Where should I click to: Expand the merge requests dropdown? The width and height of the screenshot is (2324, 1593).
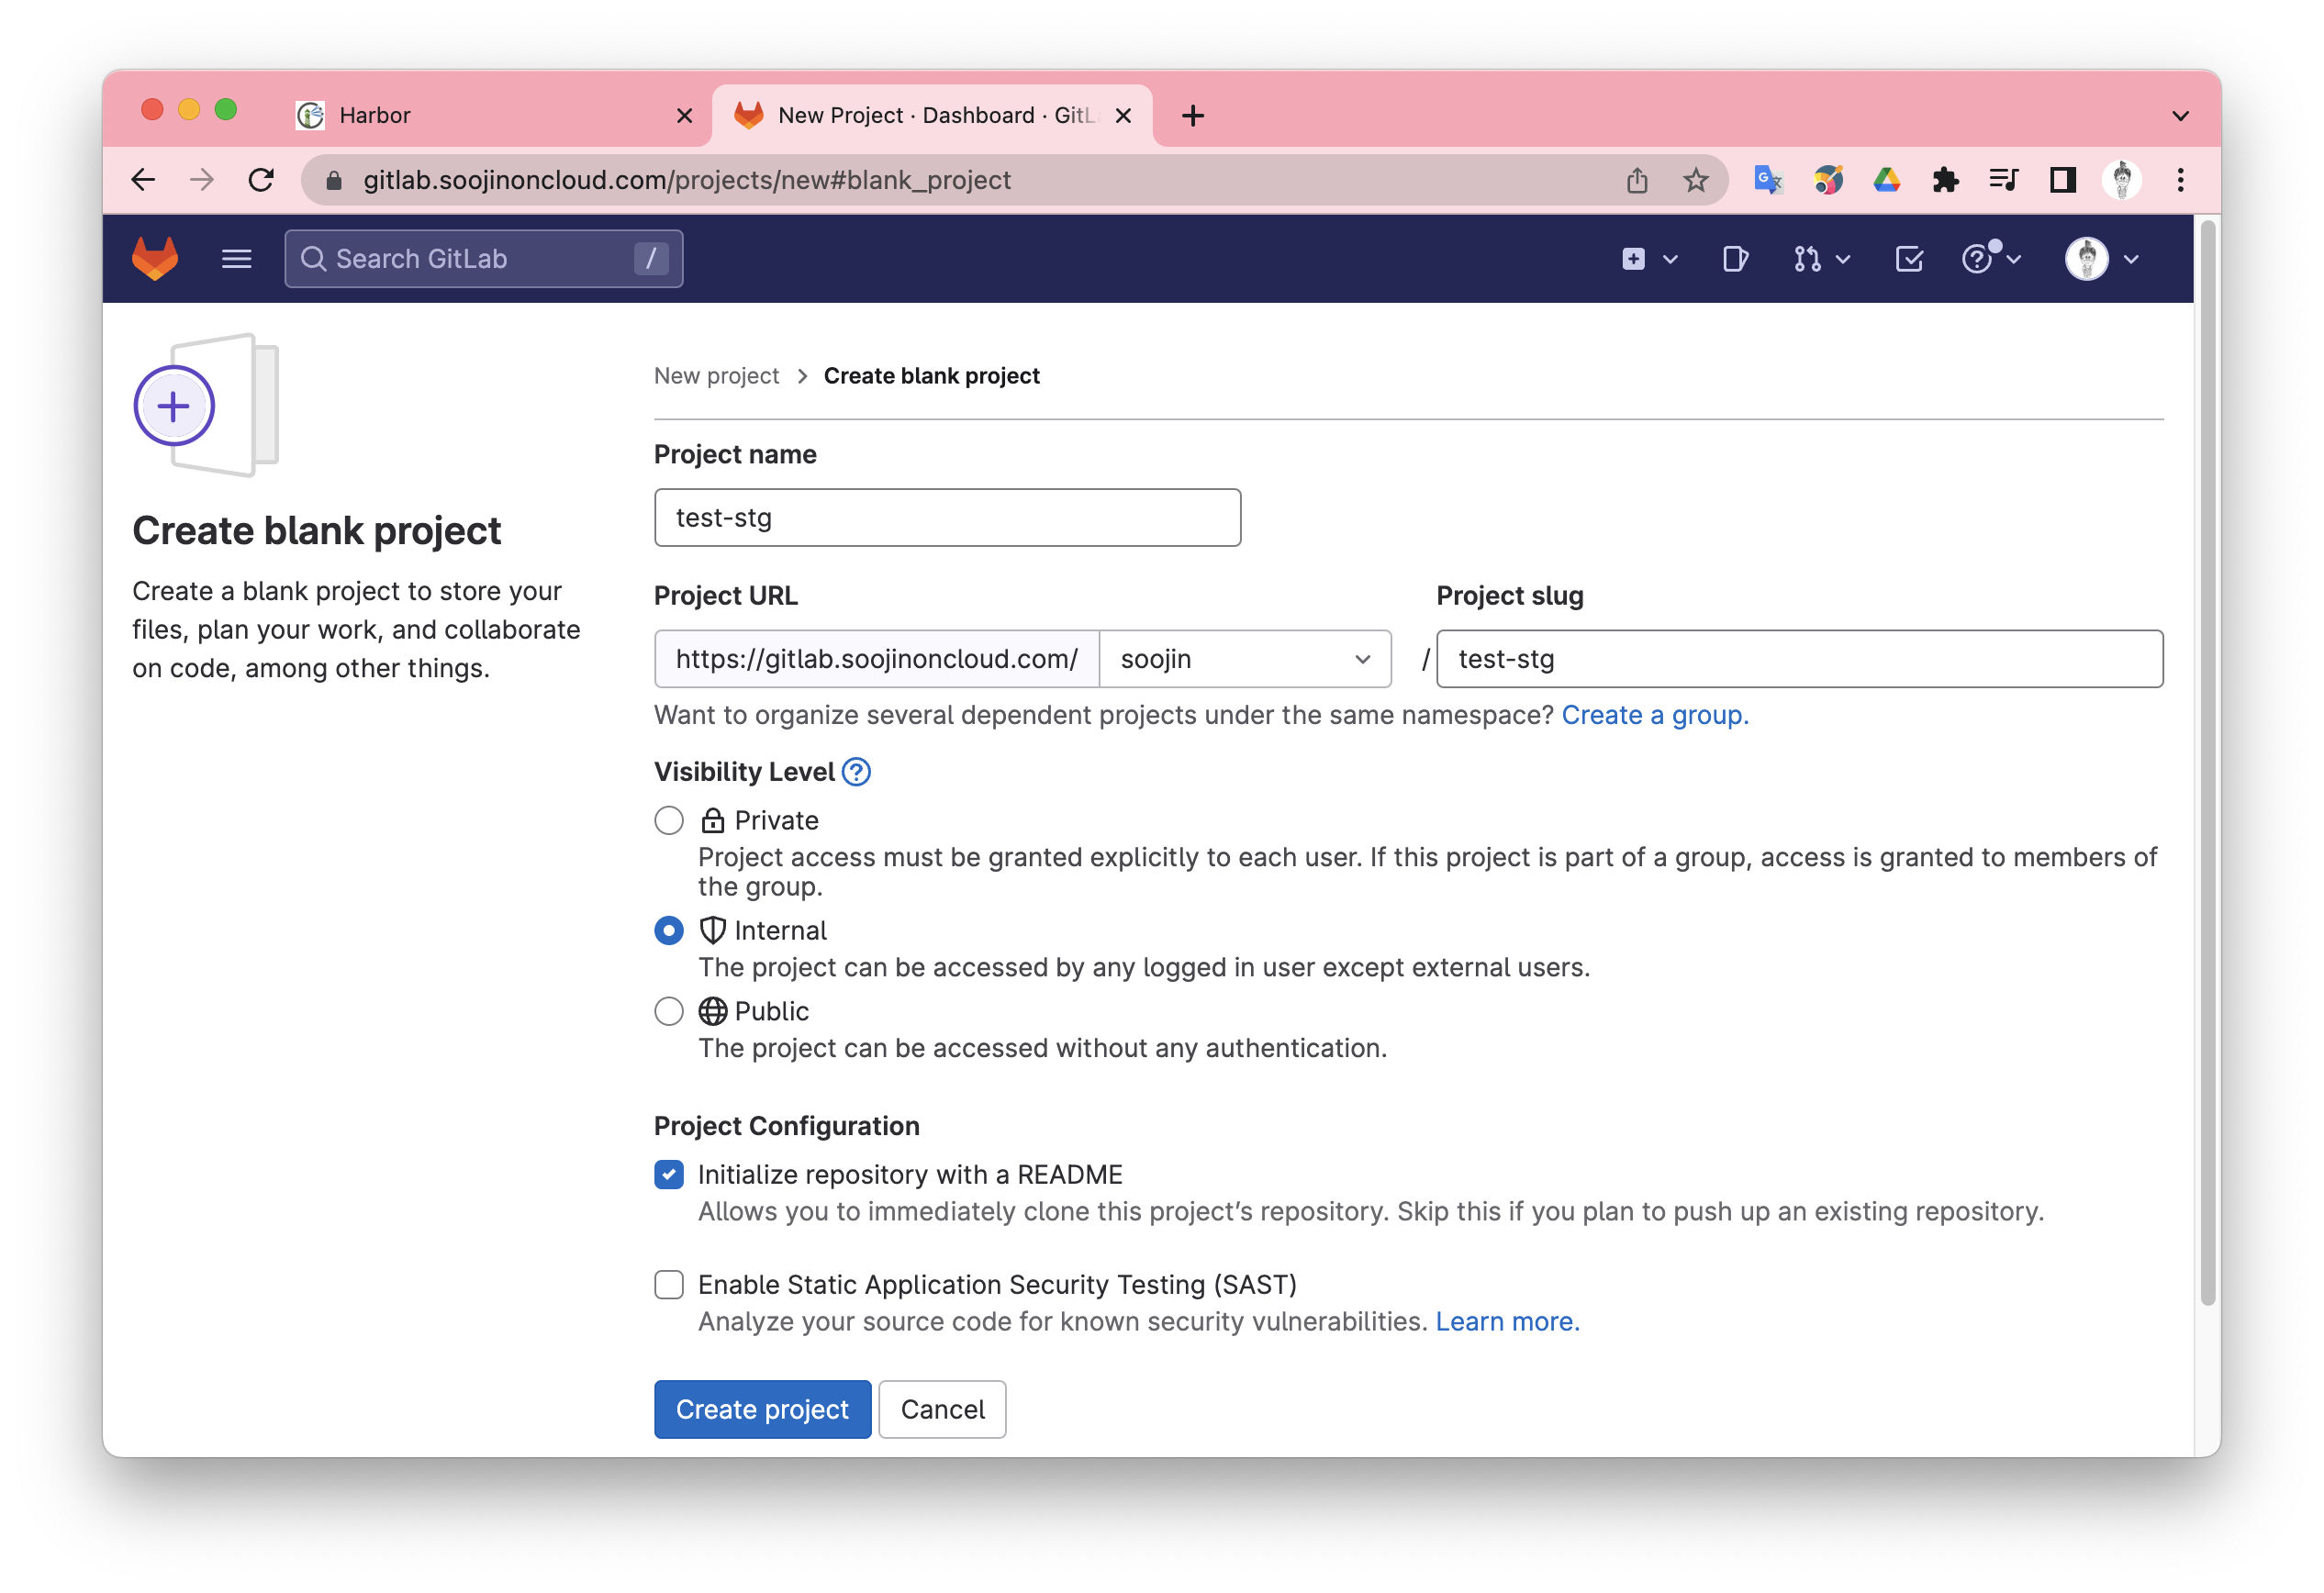coord(1820,259)
